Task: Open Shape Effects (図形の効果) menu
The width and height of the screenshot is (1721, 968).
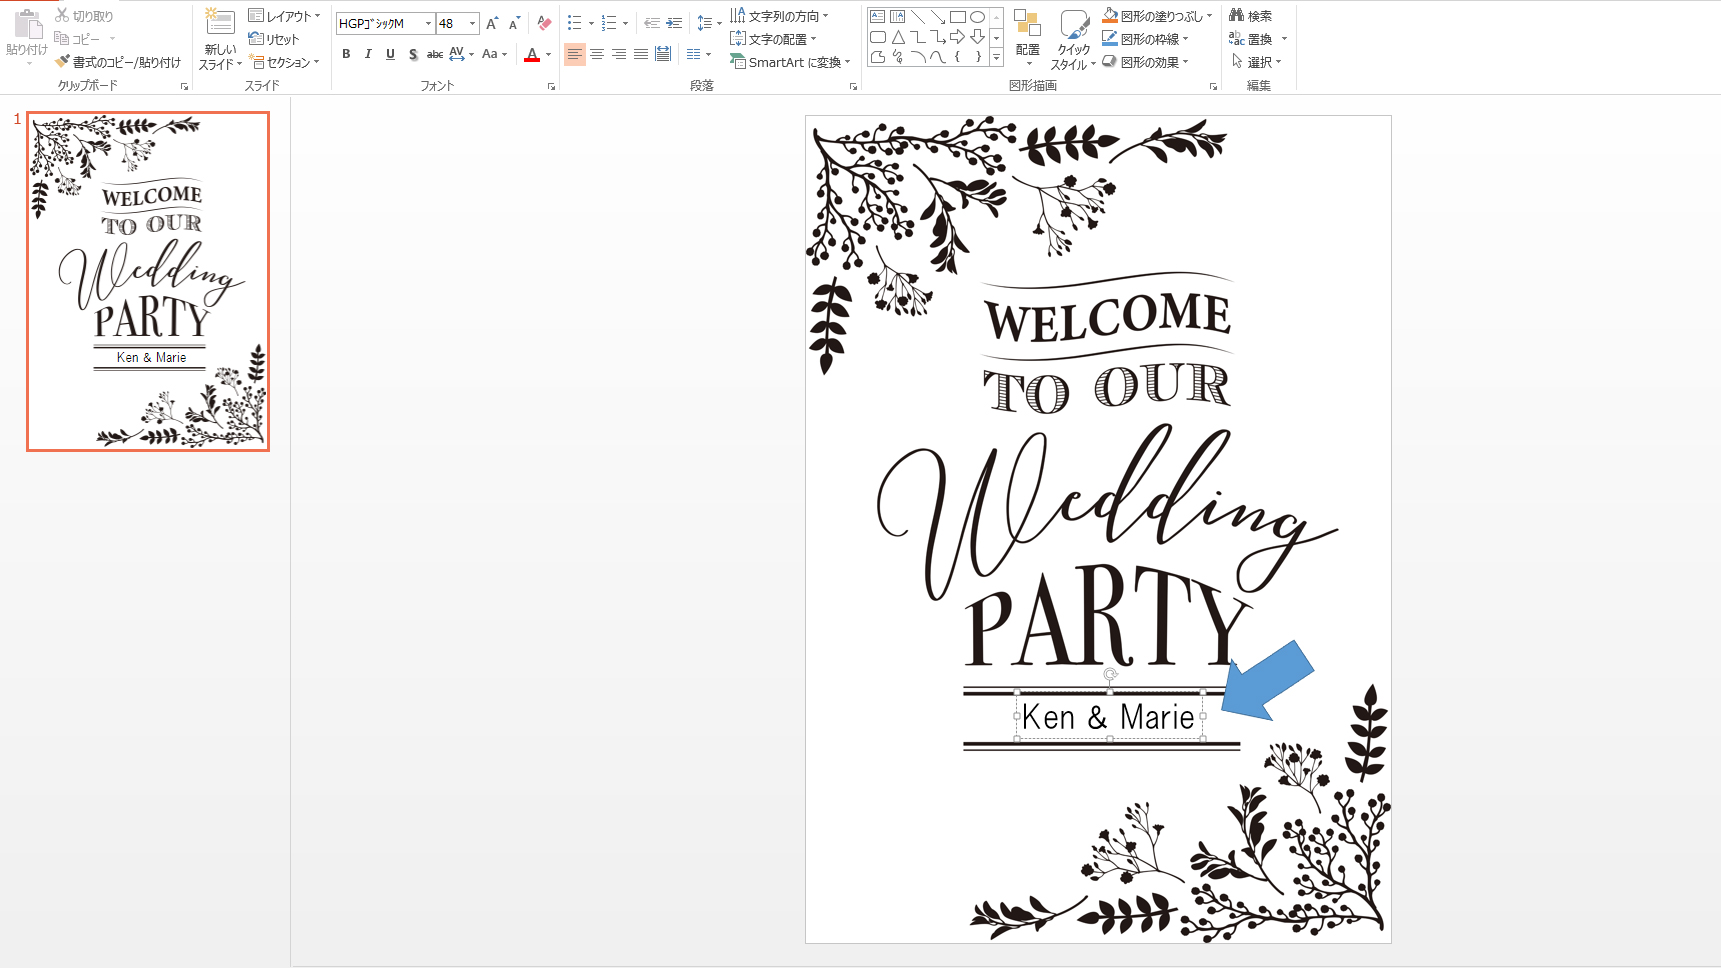Action: click(1145, 62)
